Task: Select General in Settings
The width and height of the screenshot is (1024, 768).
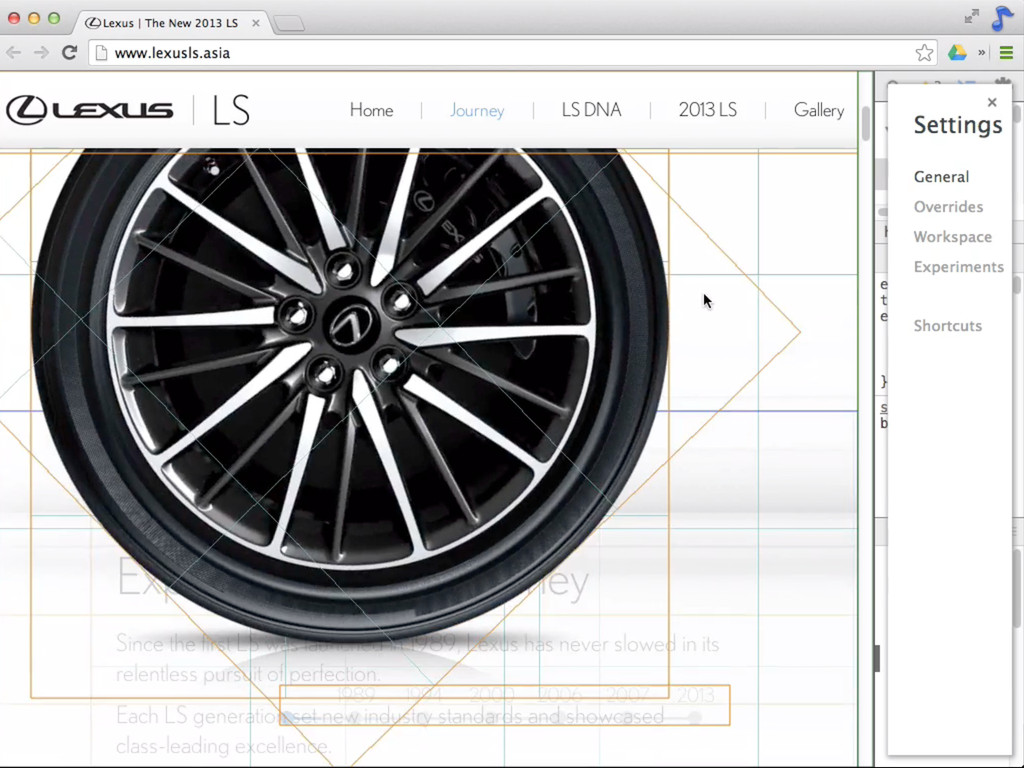Action: [x=941, y=177]
